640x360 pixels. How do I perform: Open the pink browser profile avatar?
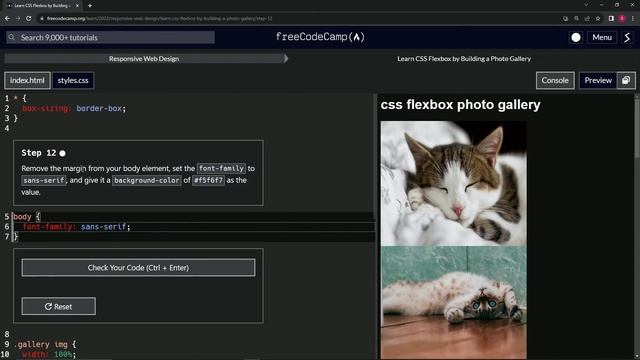tap(622, 18)
